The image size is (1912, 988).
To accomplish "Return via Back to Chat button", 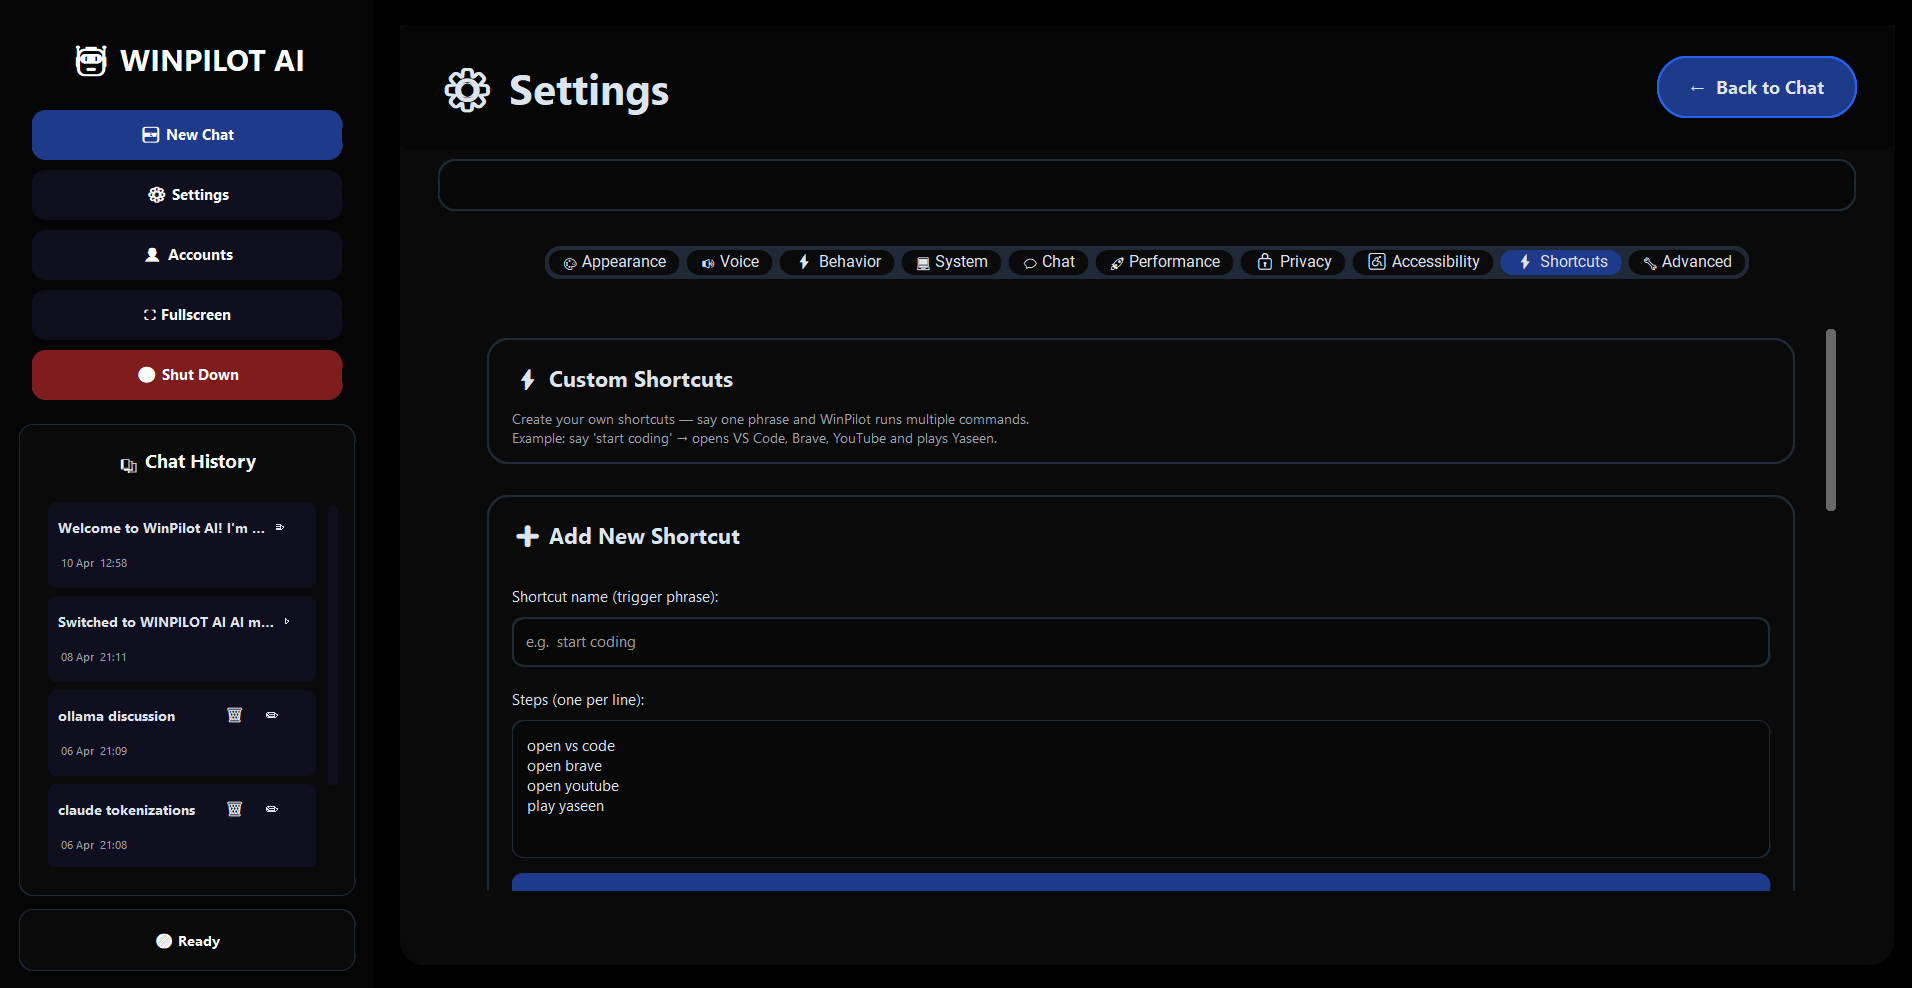I will [1757, 88].
